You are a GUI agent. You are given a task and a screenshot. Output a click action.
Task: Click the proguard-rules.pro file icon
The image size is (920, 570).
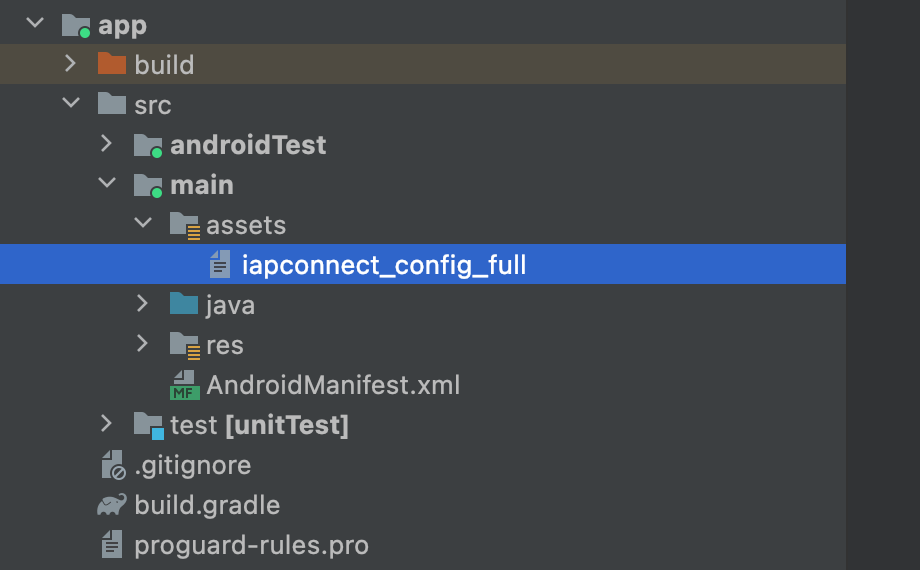click(x=112, y=545)
